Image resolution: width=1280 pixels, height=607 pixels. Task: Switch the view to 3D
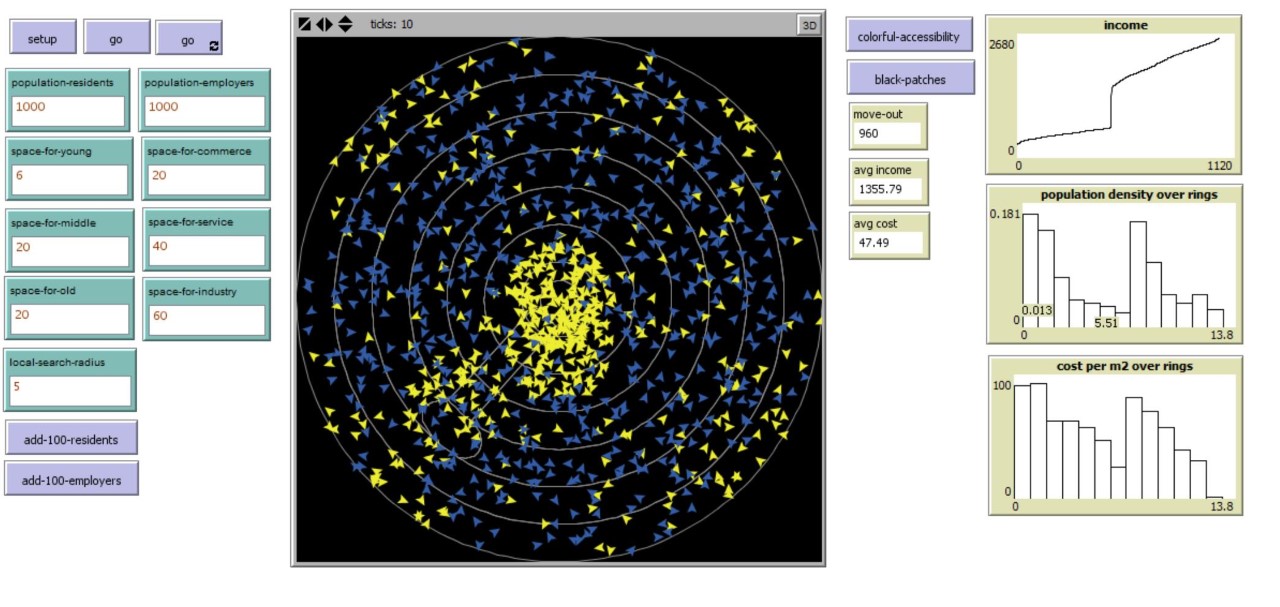point(807,25)
